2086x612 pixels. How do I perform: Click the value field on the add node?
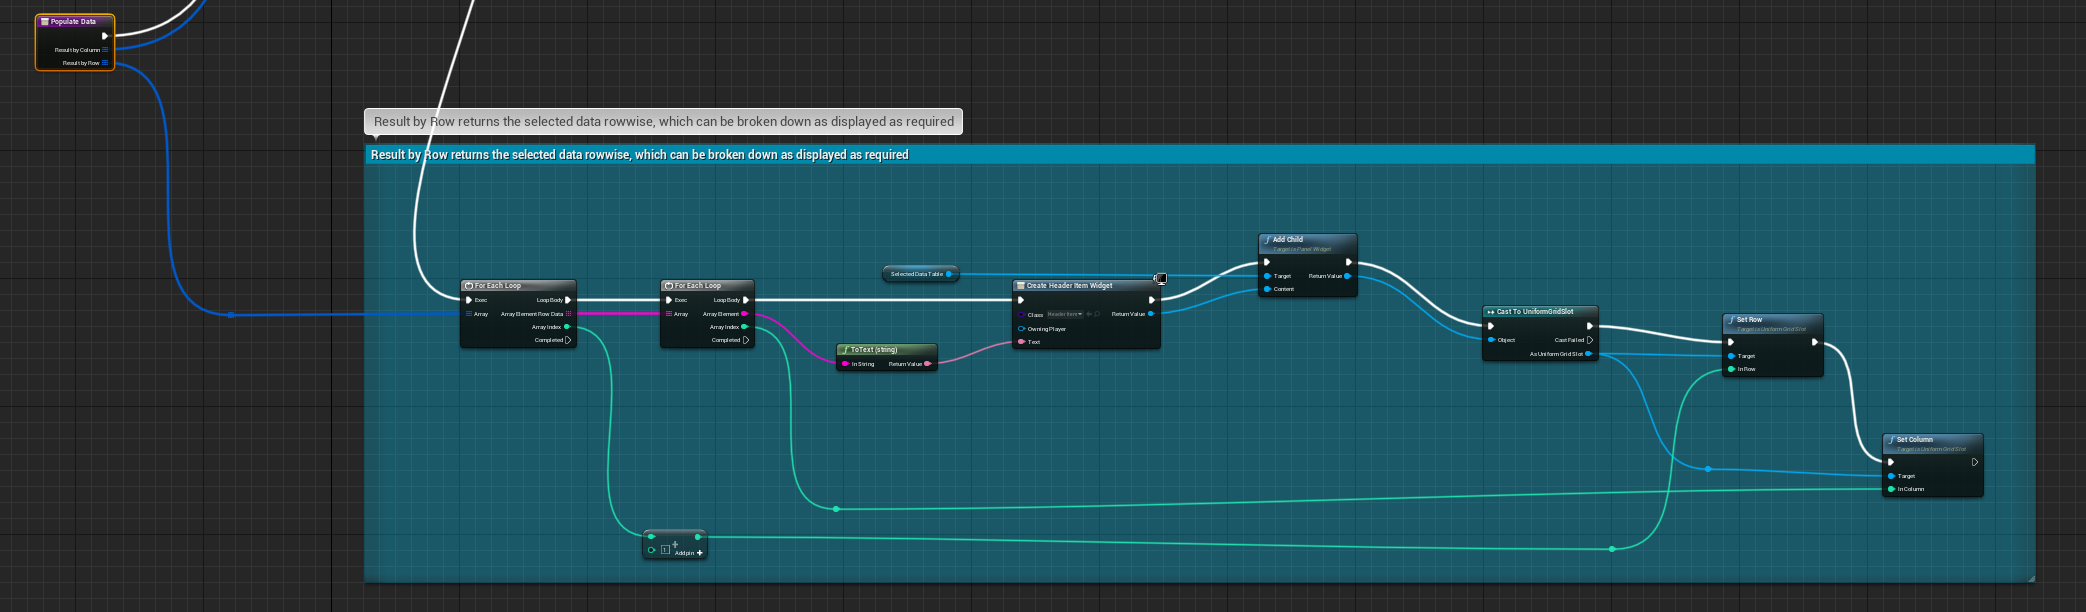click(666, 550)
